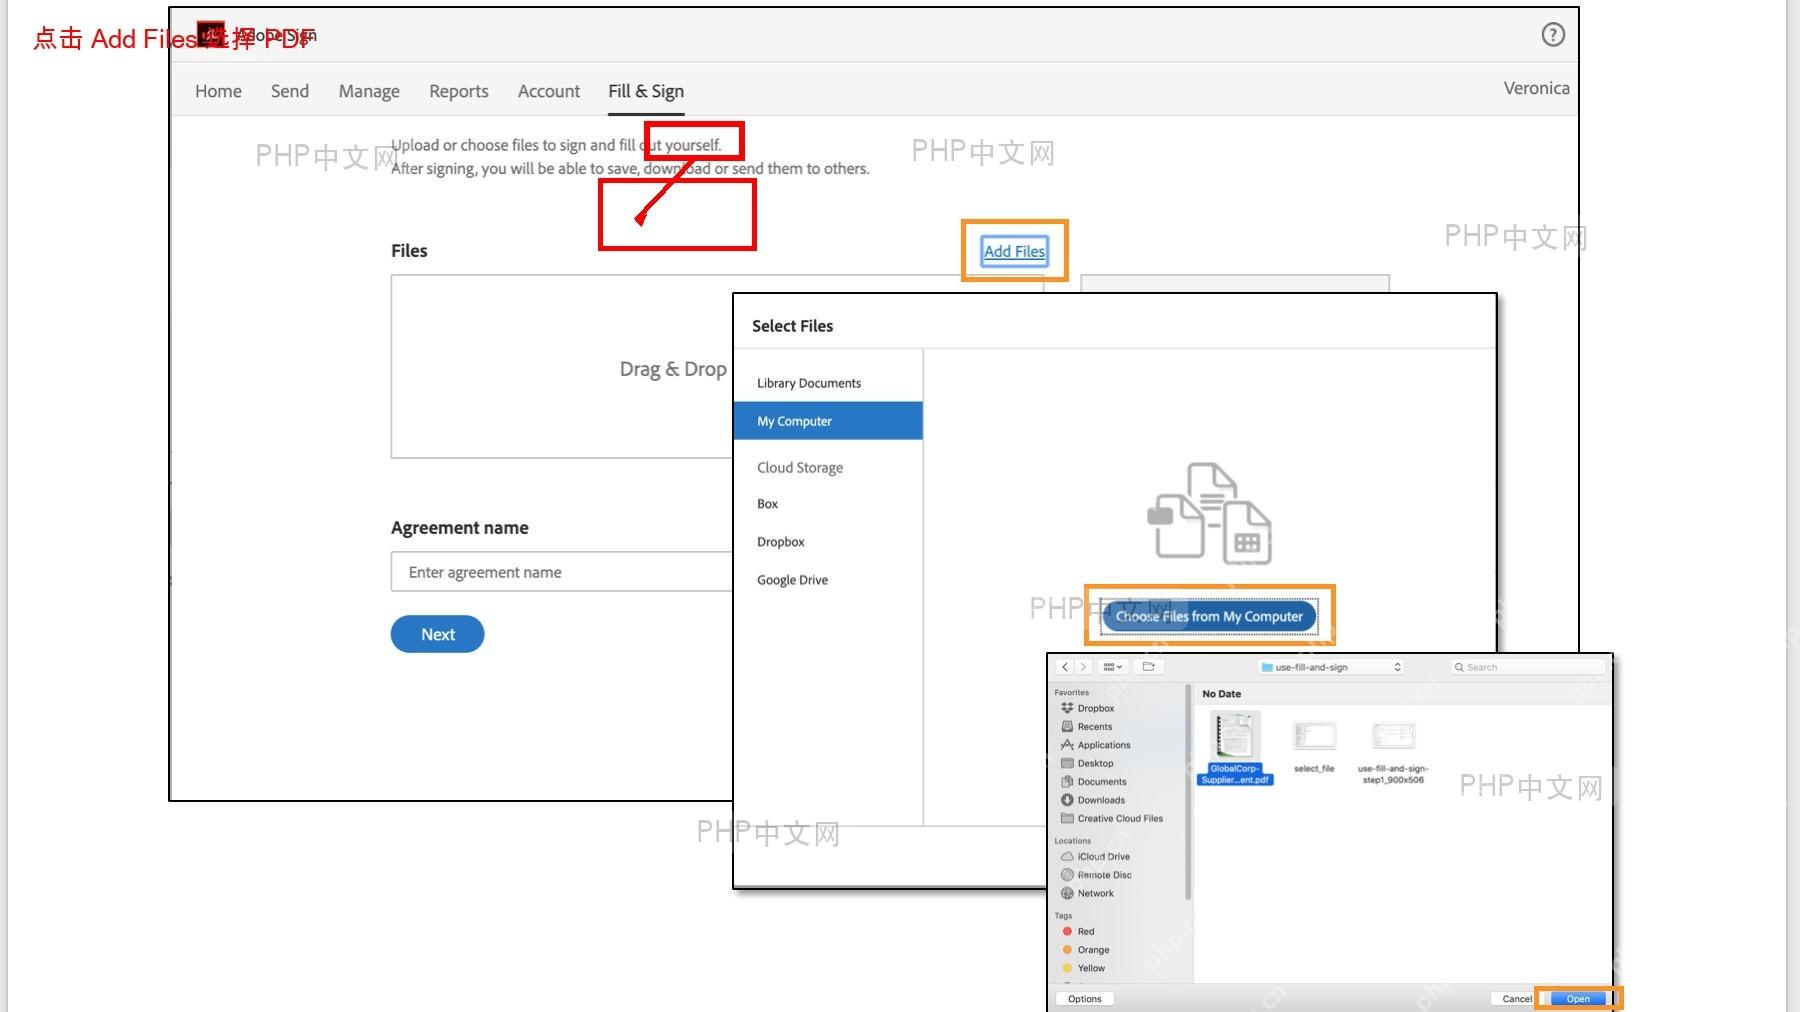This screenshot has height=1012, width=1800.
Task: Select Google Drive storage option
Action: click(x=792, y=580)
